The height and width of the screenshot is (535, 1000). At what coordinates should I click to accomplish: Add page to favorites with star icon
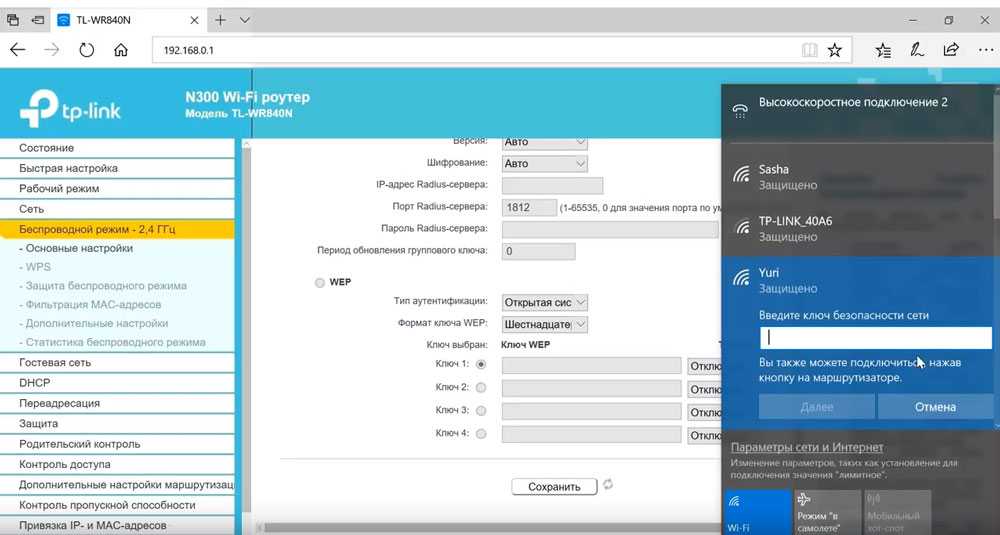834,49
